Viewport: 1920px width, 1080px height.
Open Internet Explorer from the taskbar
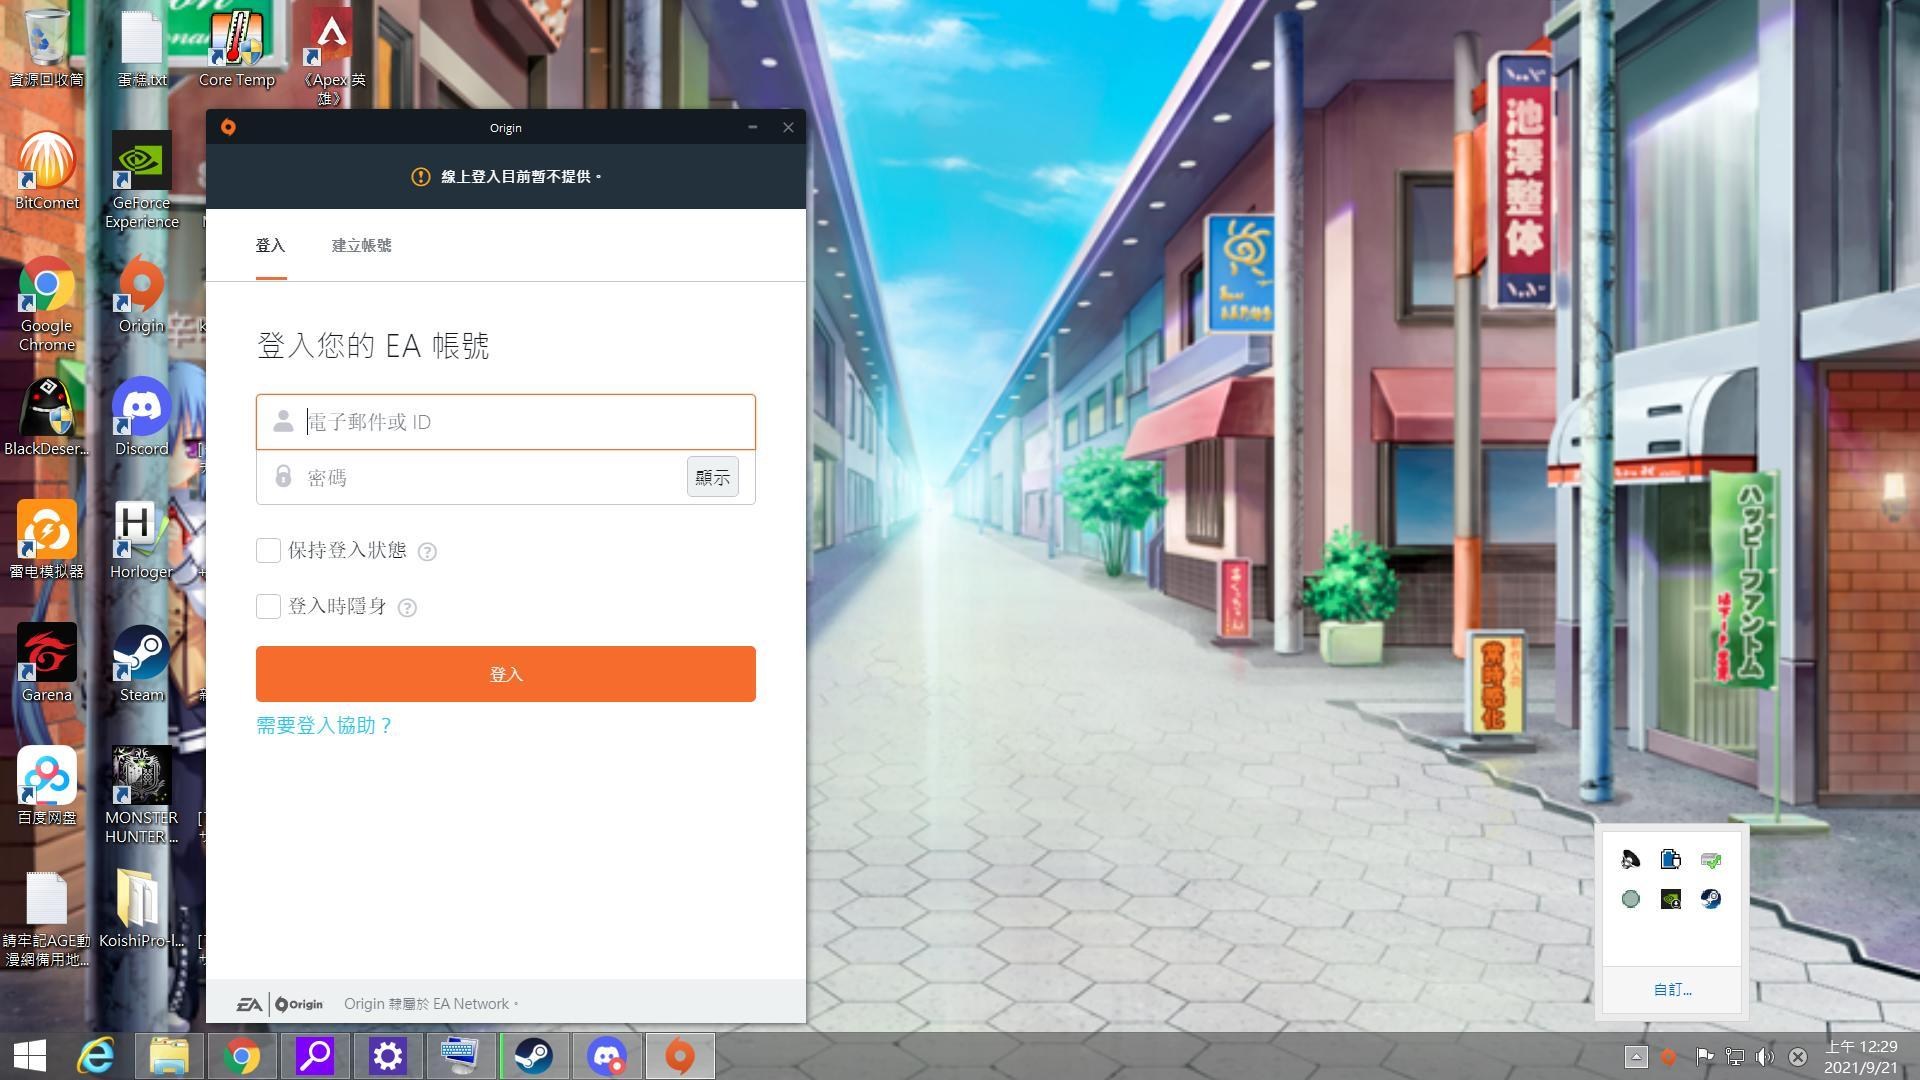(x=97, y=1056)
